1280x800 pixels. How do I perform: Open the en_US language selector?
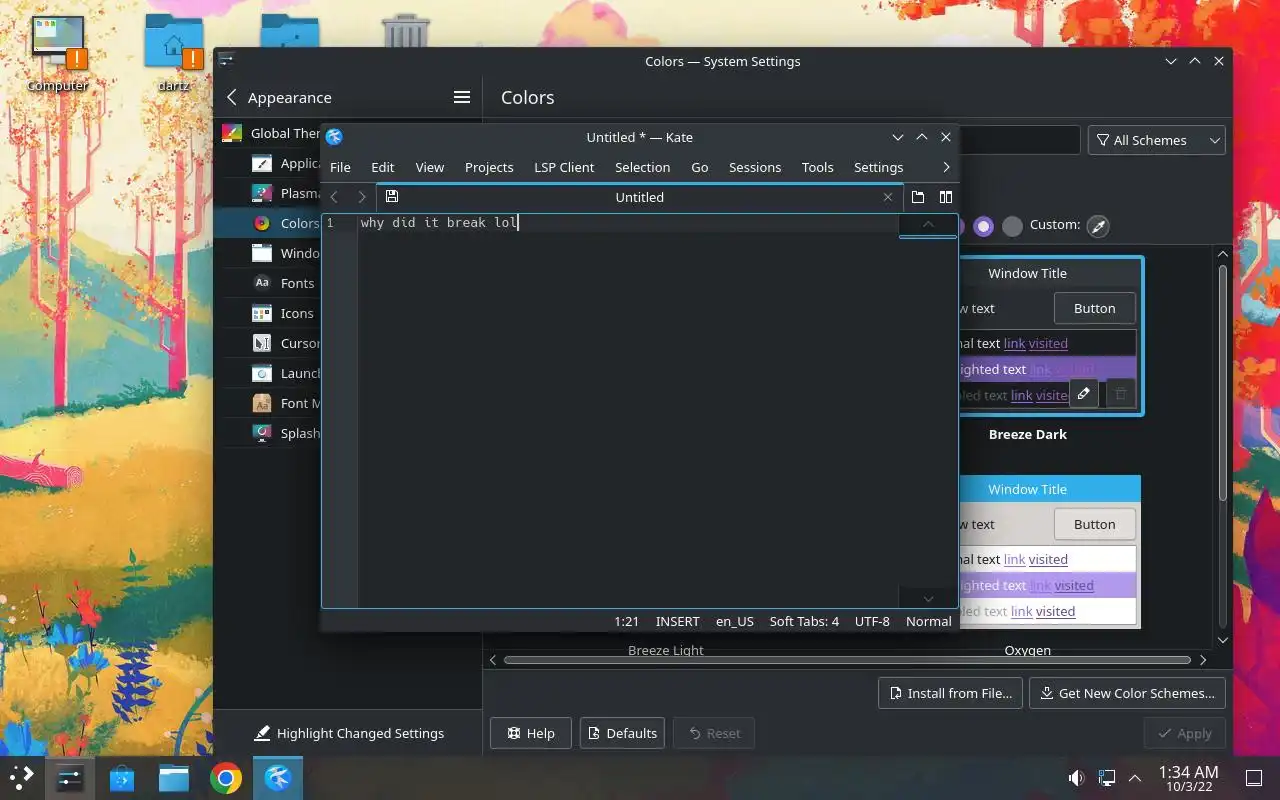pyautogui.click(x=735, y=621)
